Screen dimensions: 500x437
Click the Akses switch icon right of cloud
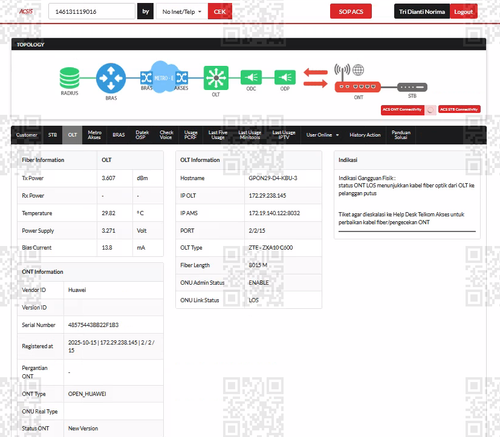[x=182, y=78]
